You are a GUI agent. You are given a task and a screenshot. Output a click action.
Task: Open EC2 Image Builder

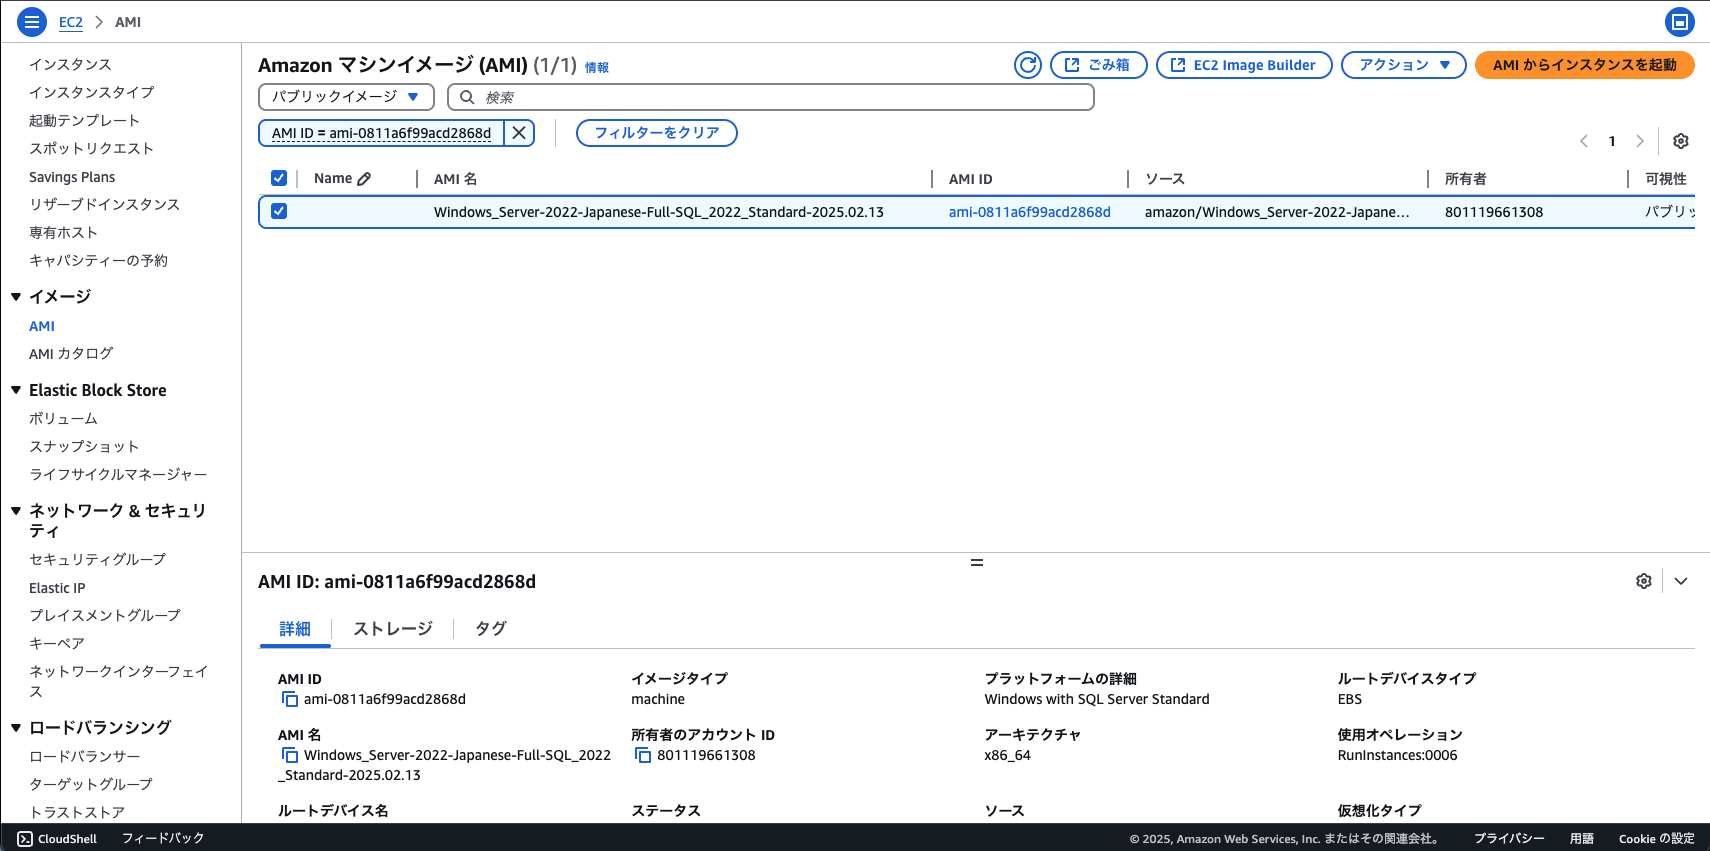coord(1244,65)
